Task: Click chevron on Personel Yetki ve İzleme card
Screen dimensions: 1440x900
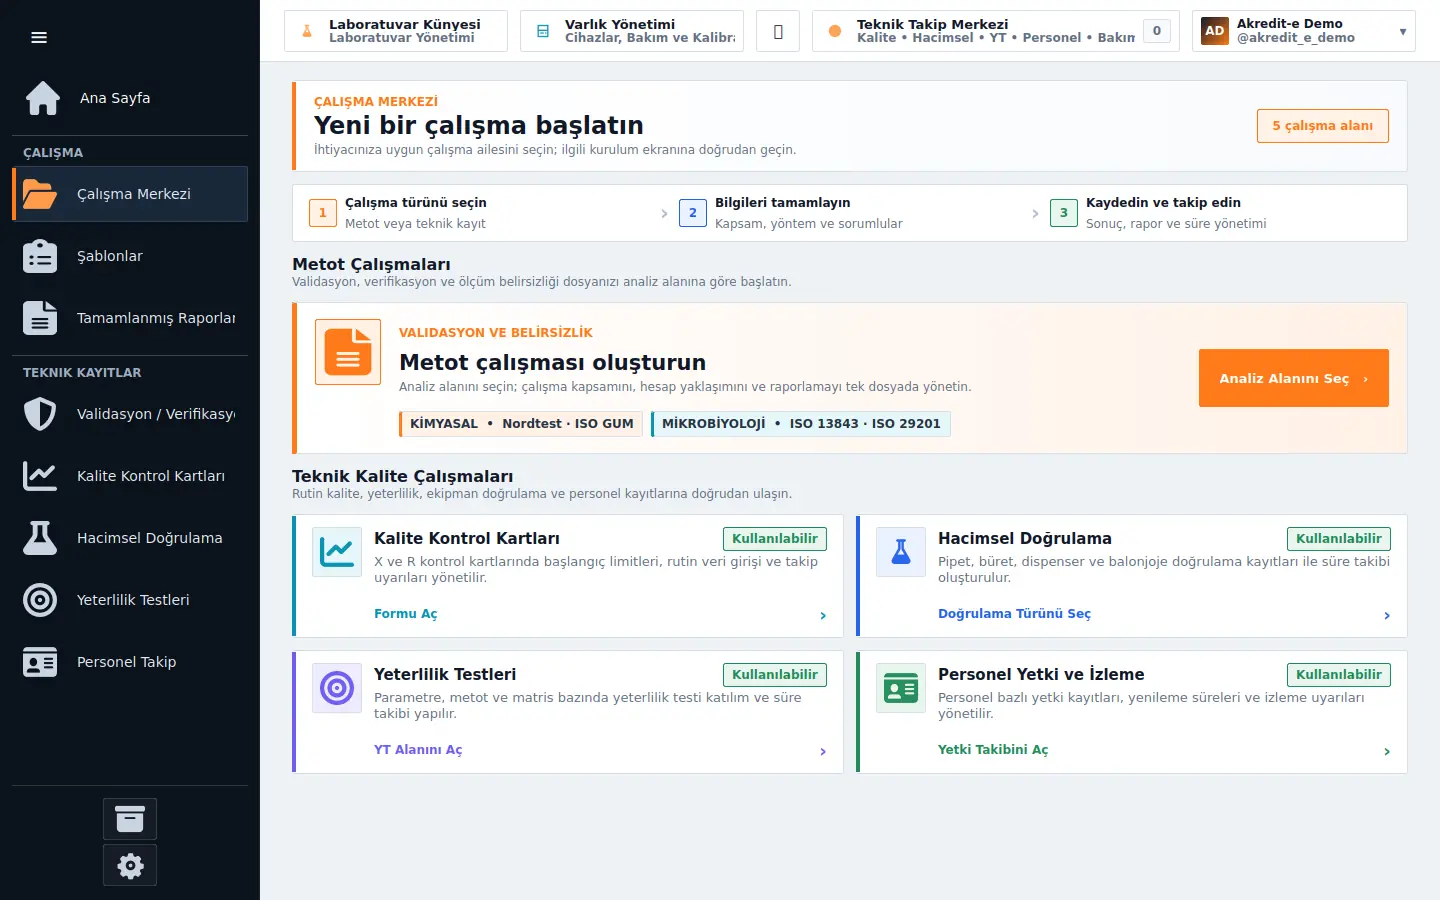Action: (x=1387, y=751)
